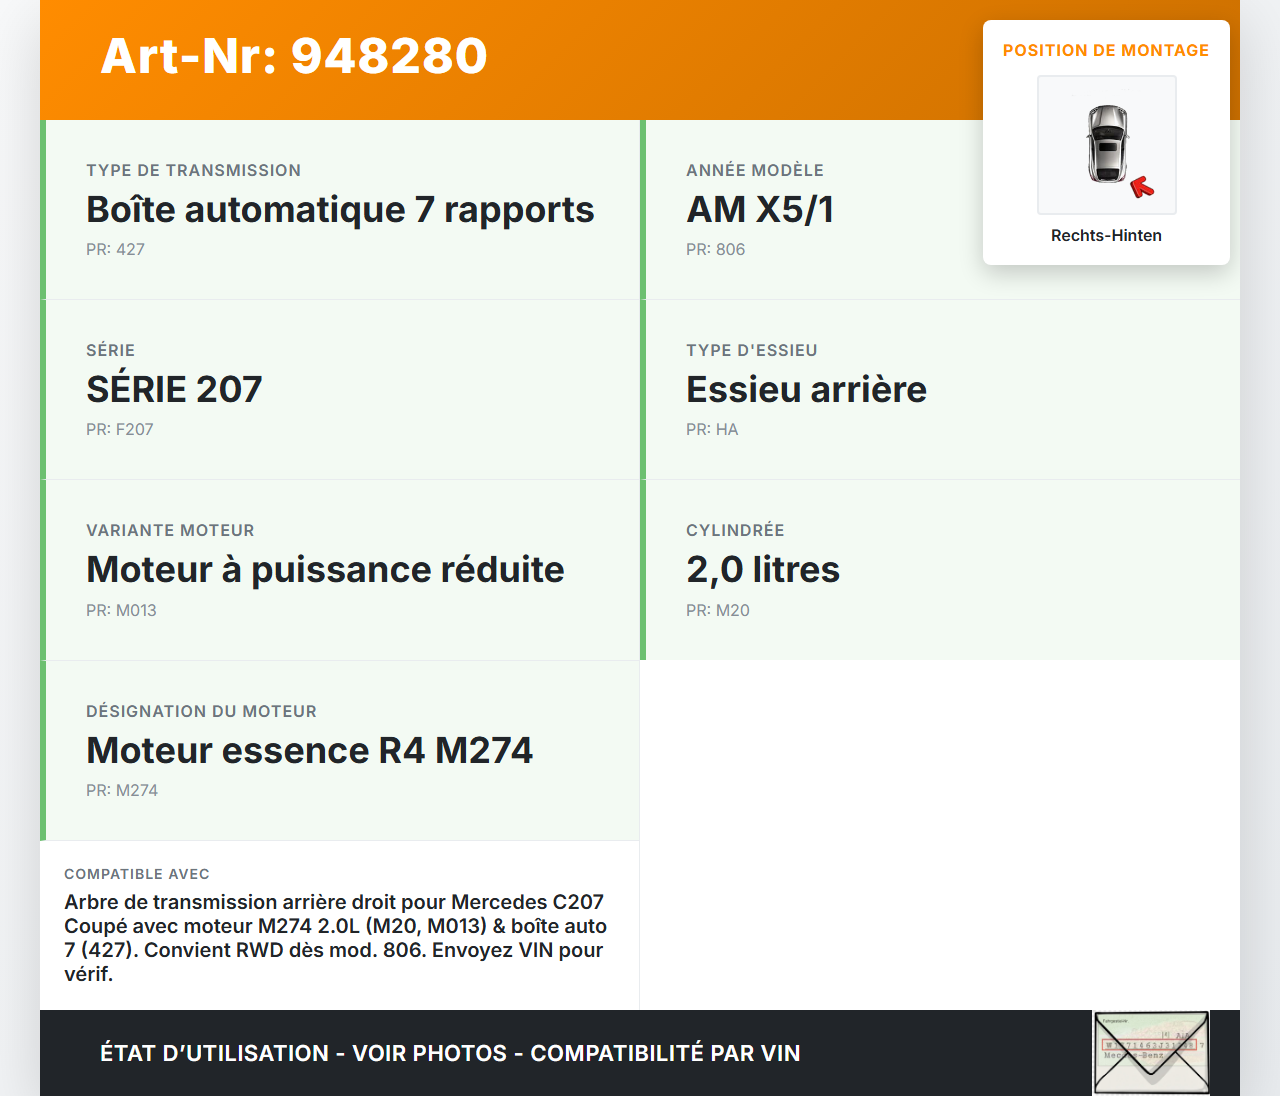Expand the POSITION DE MONTAGE panel
Screen dimensions: 1280x1096
tap(1106, 49)
